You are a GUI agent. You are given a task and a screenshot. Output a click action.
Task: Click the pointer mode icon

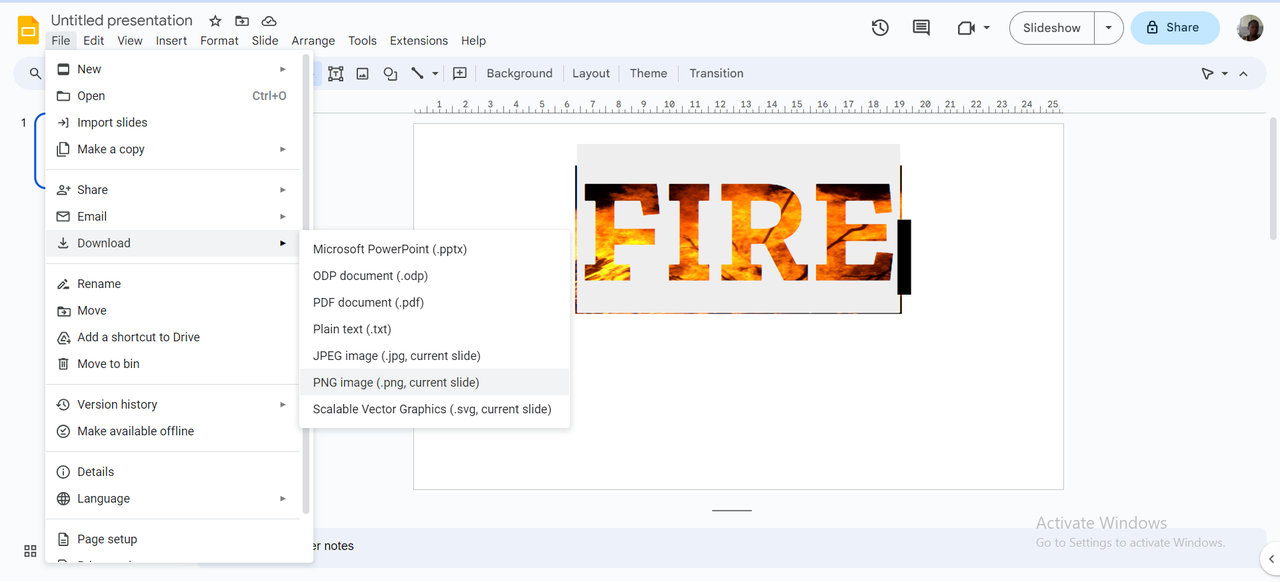[x=1208, y=74]
